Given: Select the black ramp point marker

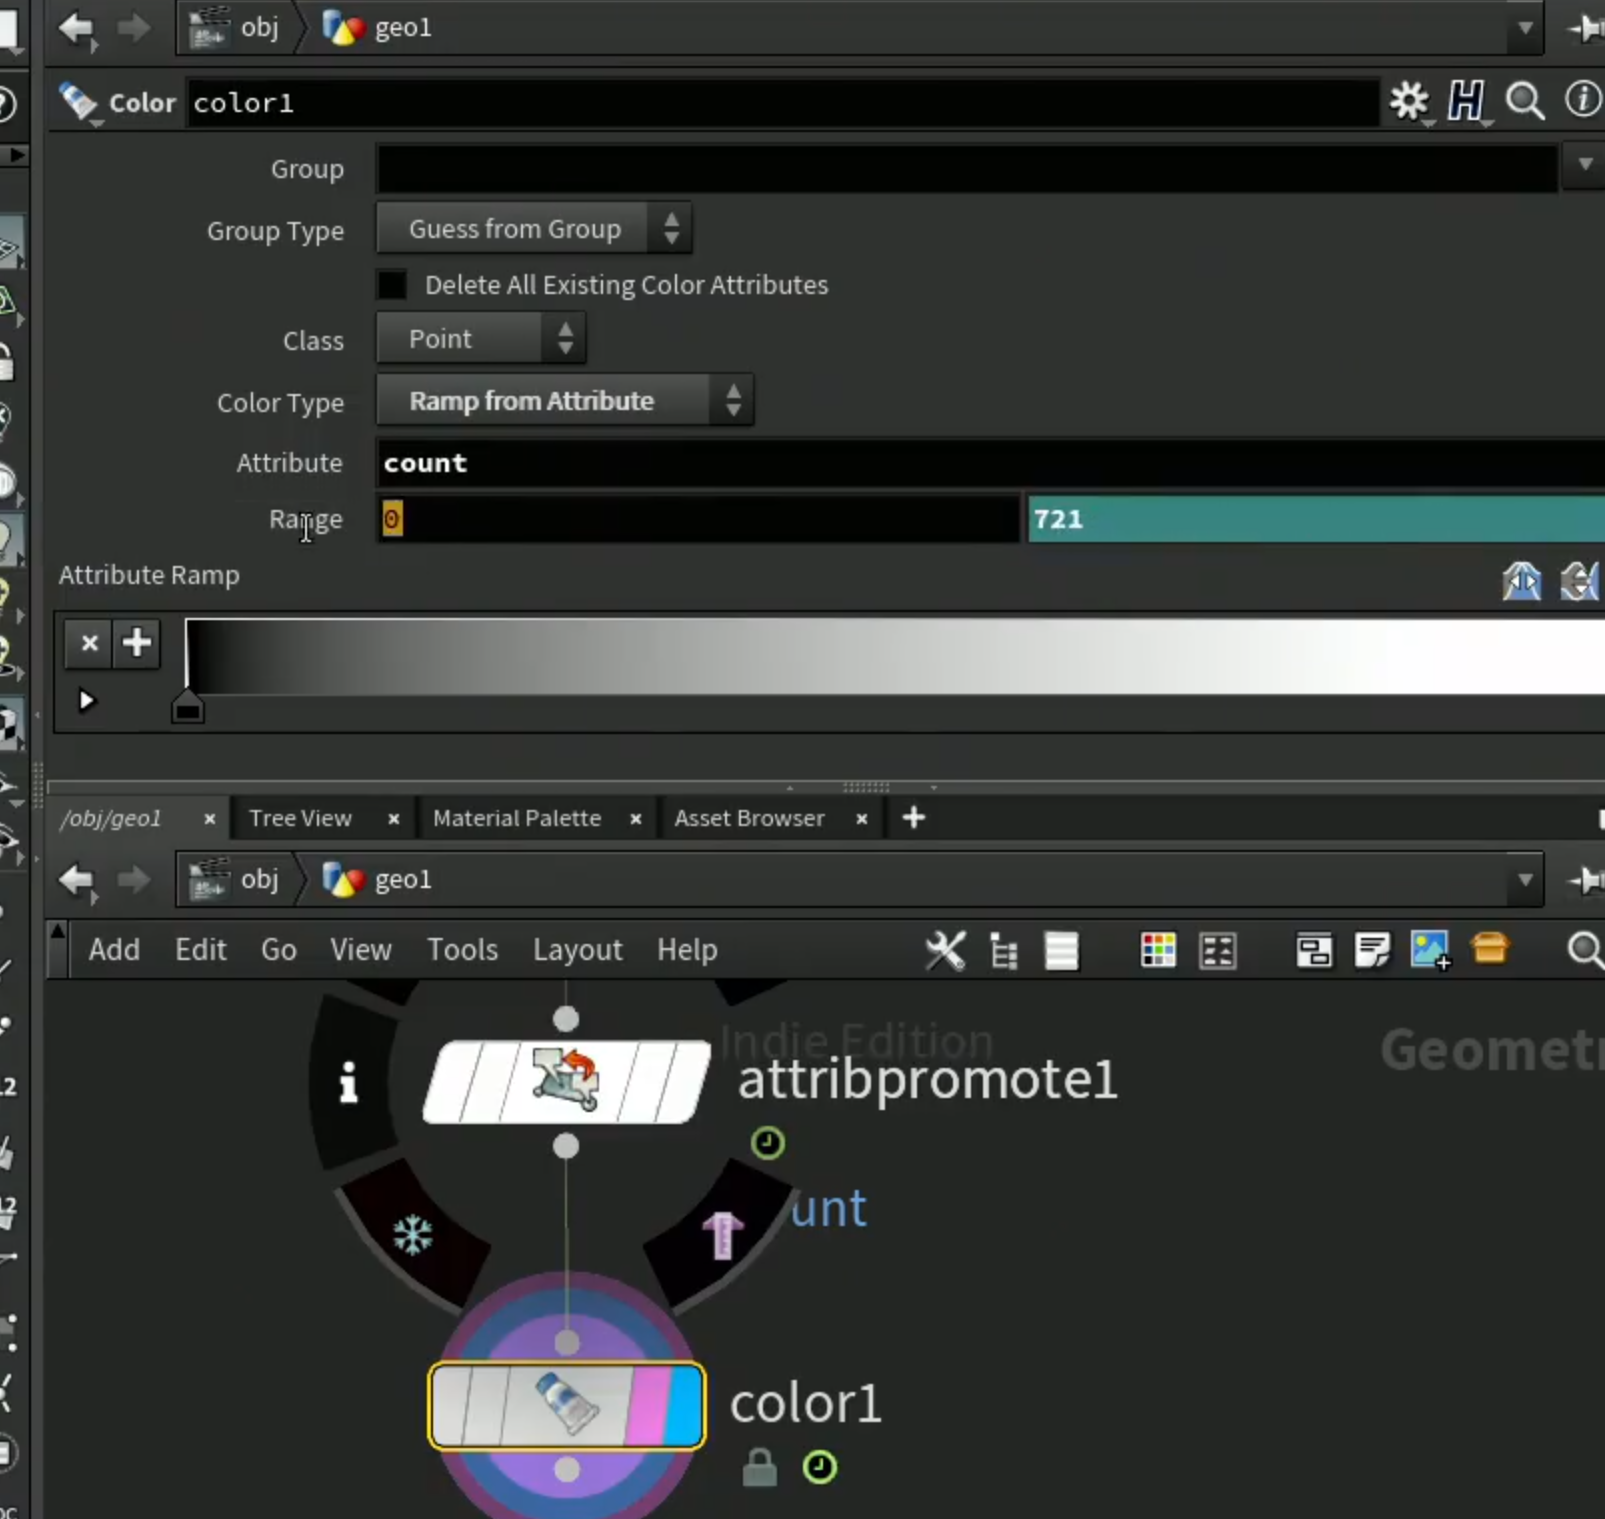Looking at the screenshot, I should 187,707.
